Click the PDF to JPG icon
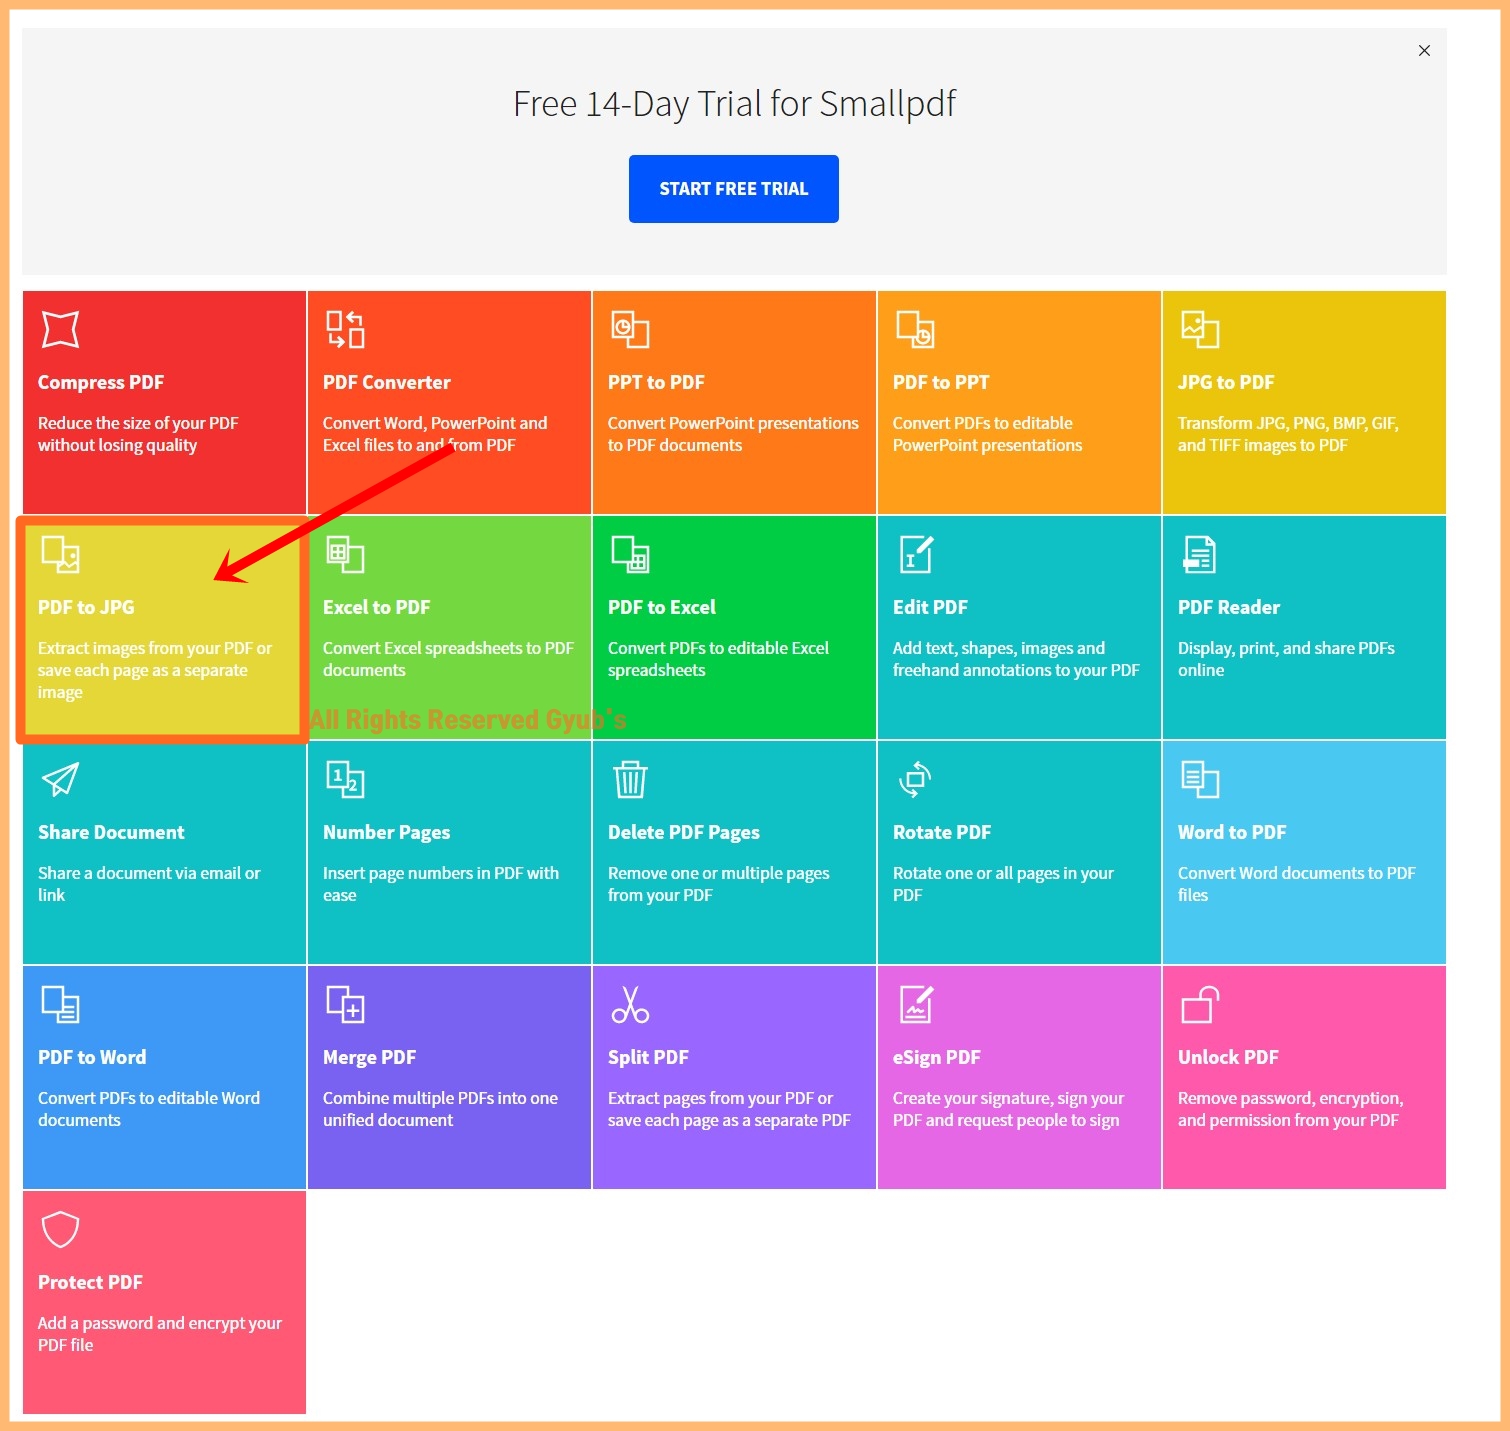The image size is (1510, 1431). tap(60, 554)
